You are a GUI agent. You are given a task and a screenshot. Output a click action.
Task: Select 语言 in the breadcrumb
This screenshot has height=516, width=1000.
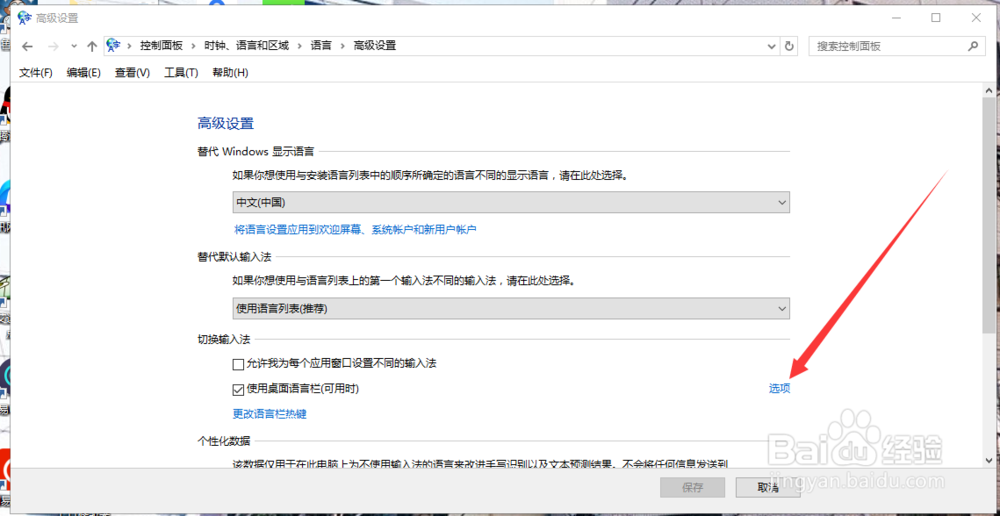coord(321,46)
